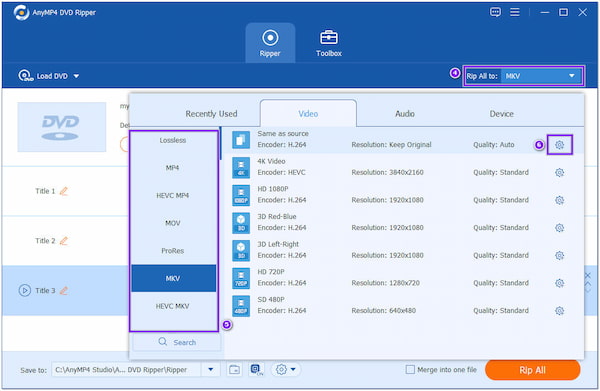Edit Title 2 name pencil icon
Image resolution: width=600 pixels, height=391 pixels.
tap(64, 241)
